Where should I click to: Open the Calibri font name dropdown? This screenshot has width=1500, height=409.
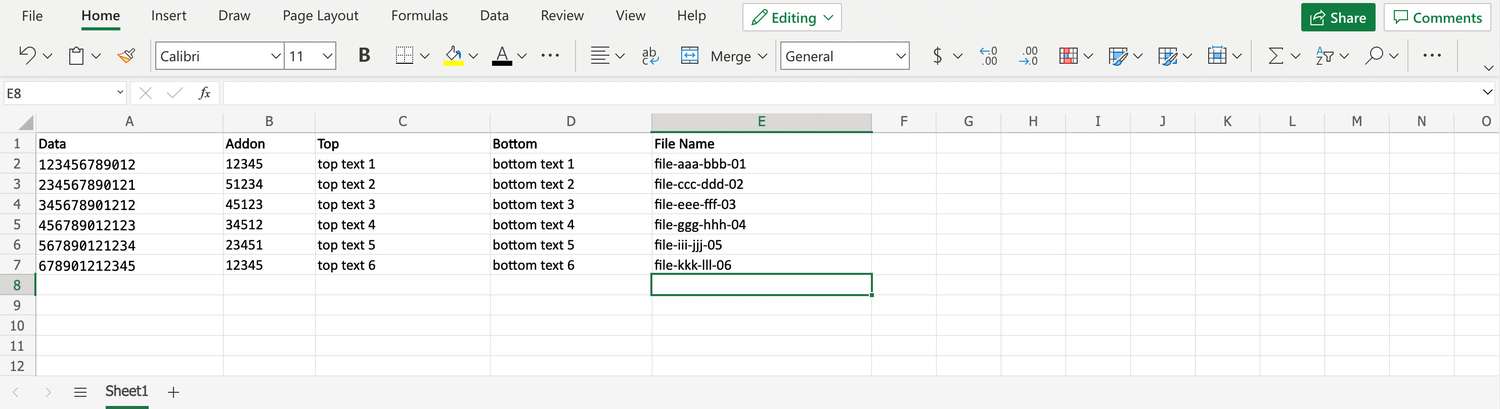click(220, 56)
